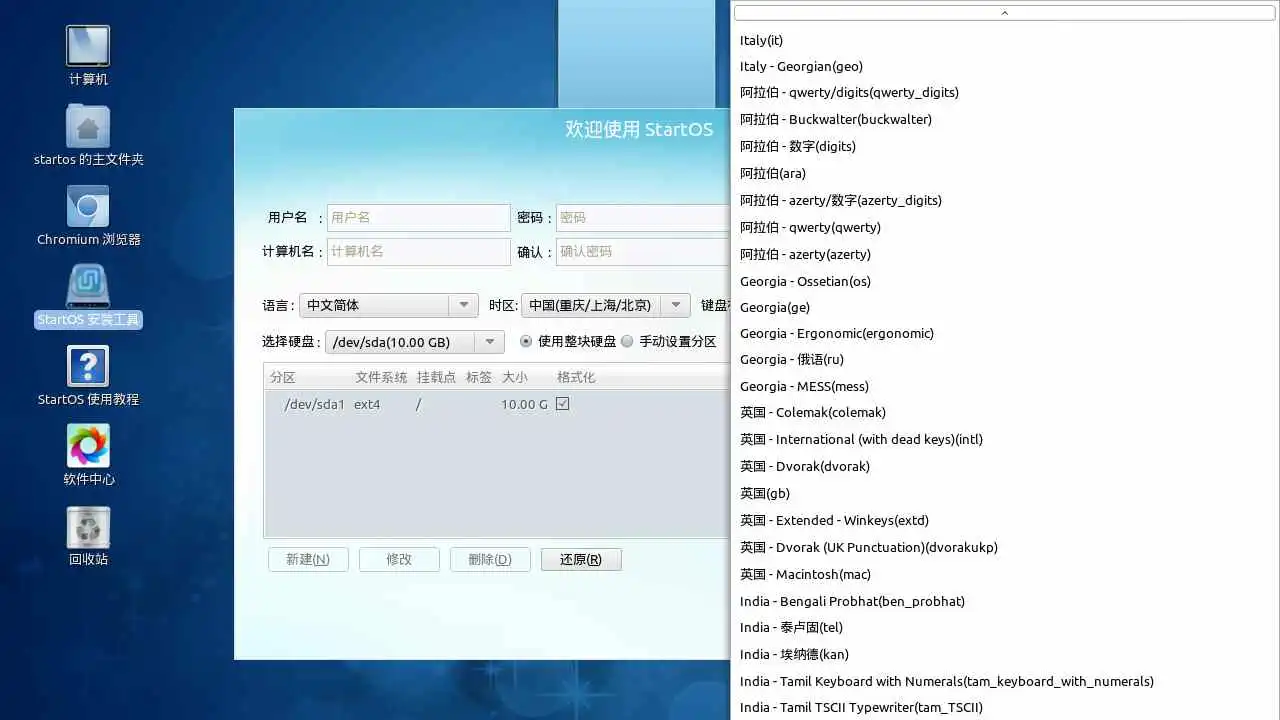Image resolution: width=1280 pixels, height=720 pixels.
Task: Open the 选择硬盘 /dev/sda dropdown
Action: [x=414, y=342]
